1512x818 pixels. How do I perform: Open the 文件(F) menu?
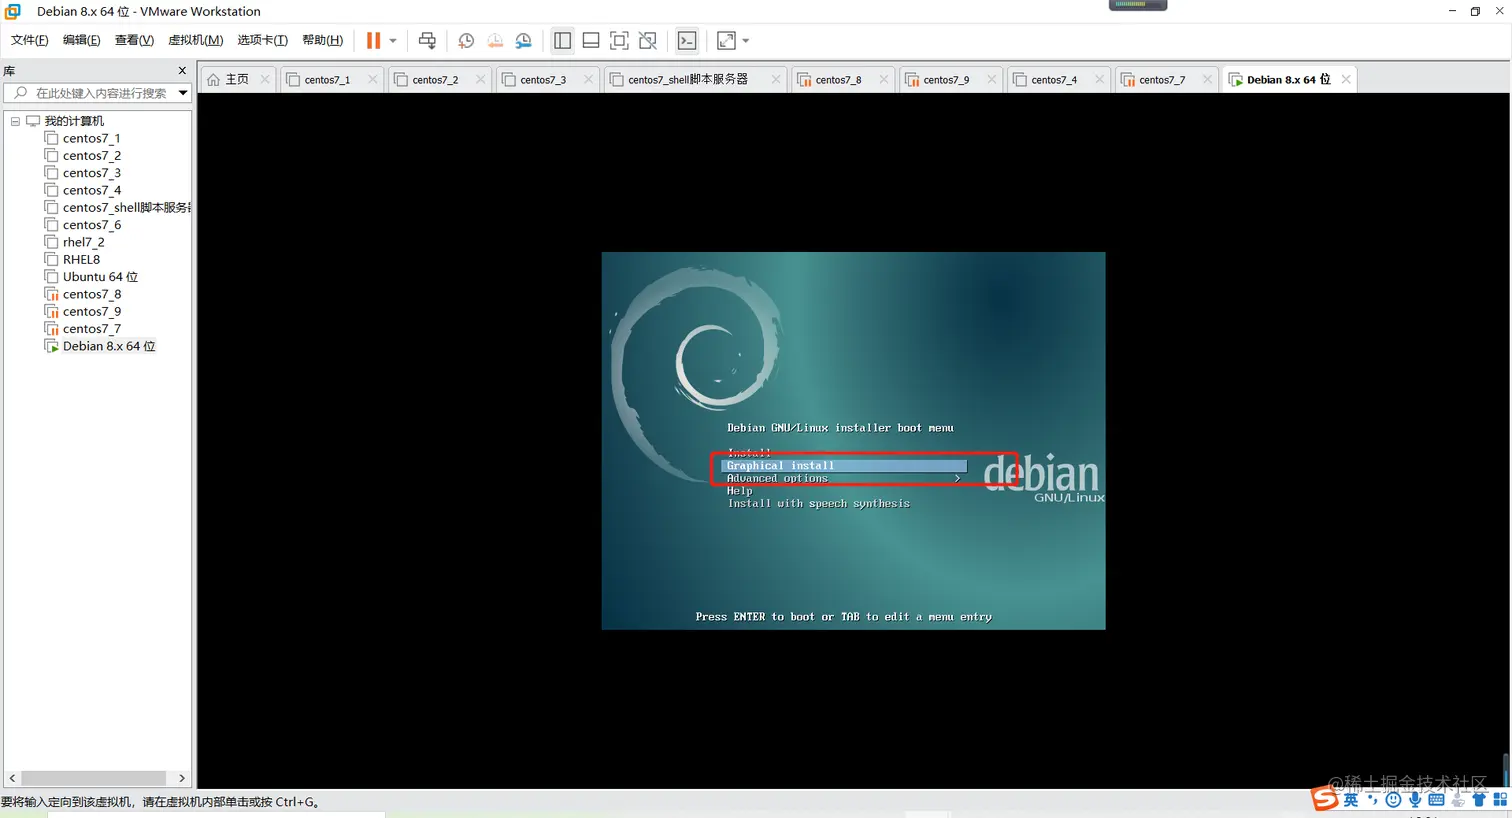point(29,40)
